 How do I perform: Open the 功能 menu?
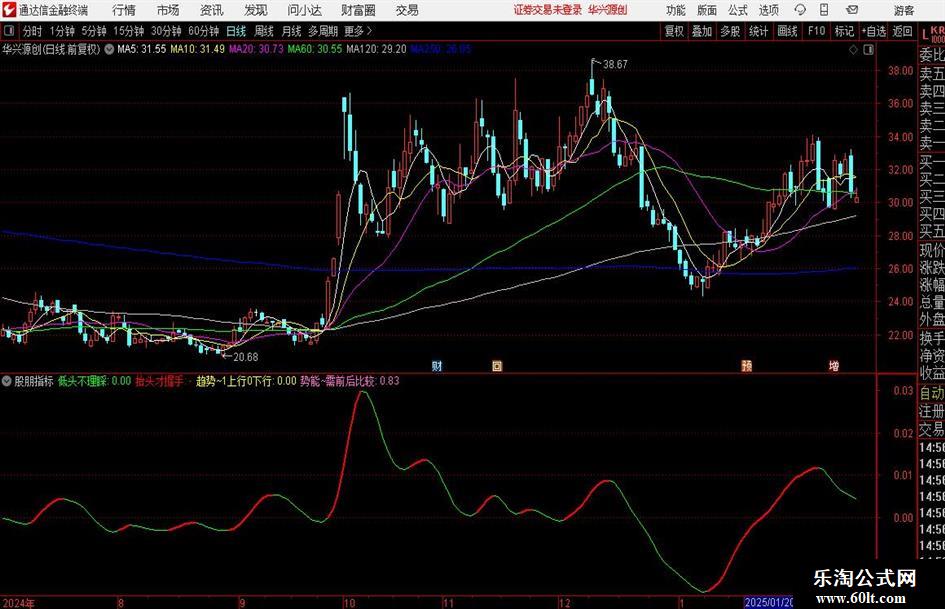pos(676,10)
